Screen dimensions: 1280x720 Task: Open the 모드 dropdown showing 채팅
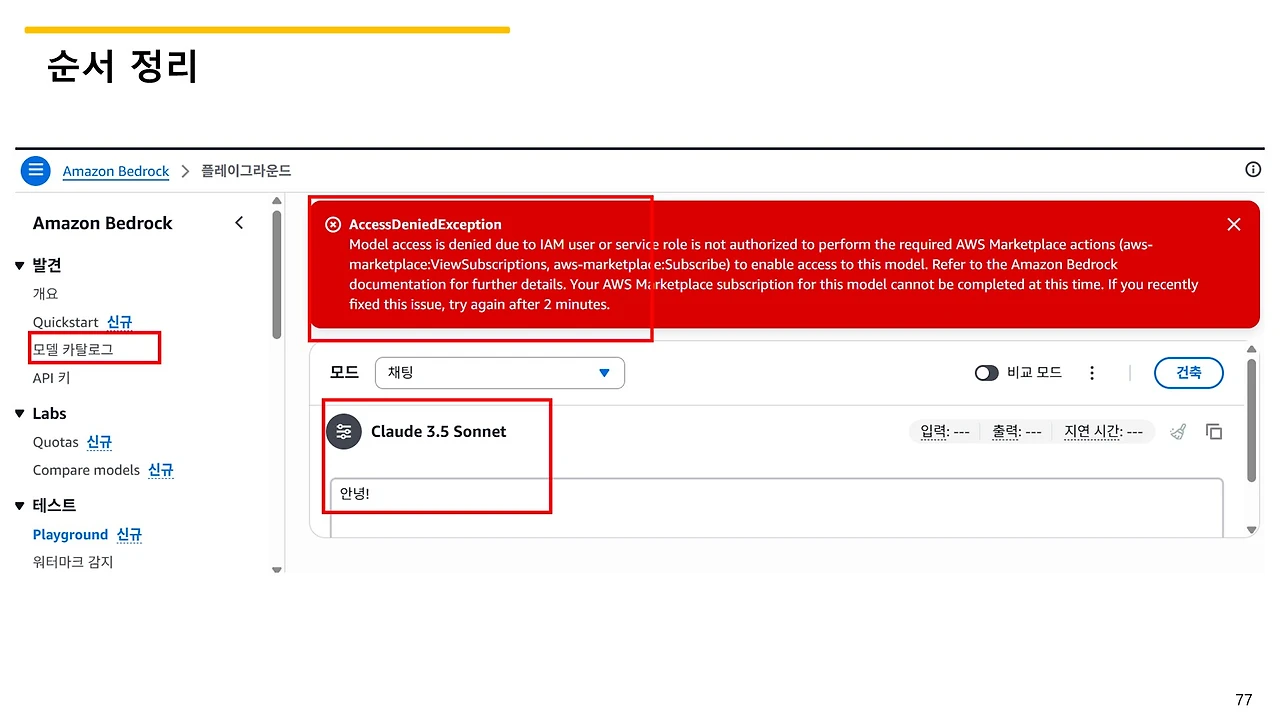500,373
